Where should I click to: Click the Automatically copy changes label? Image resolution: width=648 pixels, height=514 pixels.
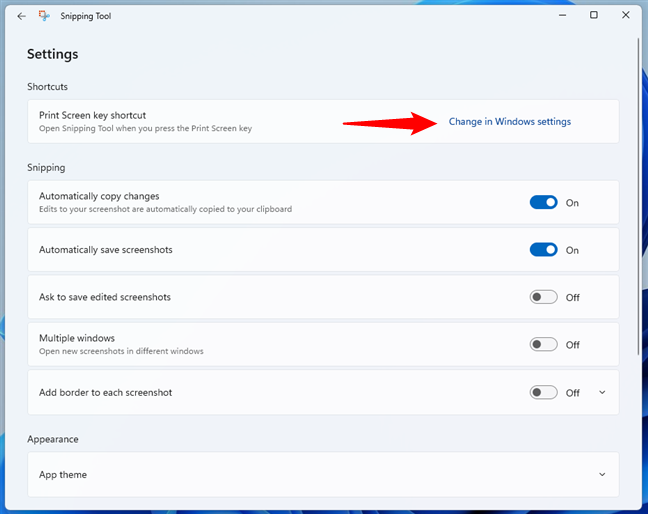(99, 196)
